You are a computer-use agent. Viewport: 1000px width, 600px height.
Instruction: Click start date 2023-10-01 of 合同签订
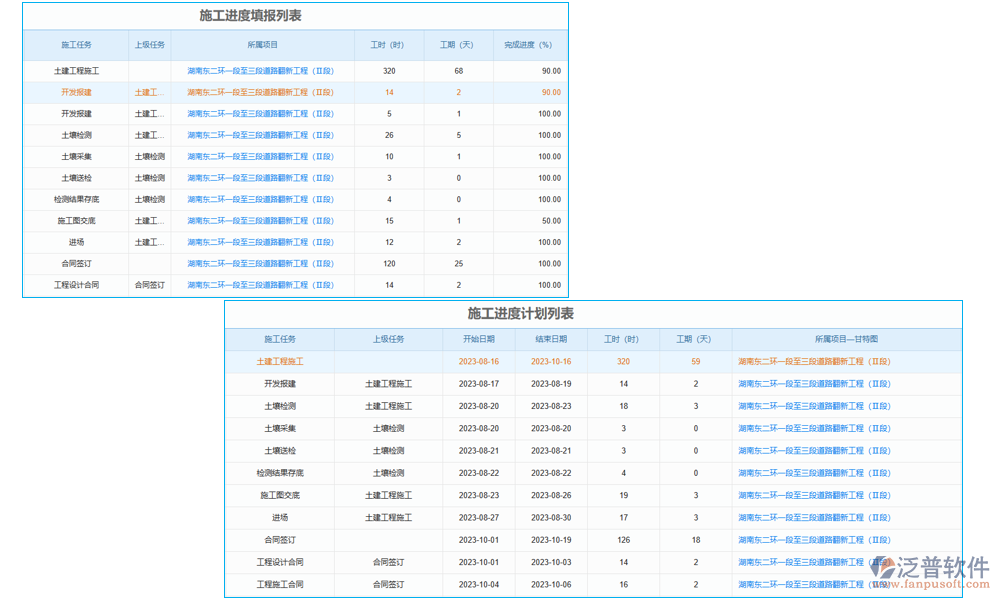point(478,540)
